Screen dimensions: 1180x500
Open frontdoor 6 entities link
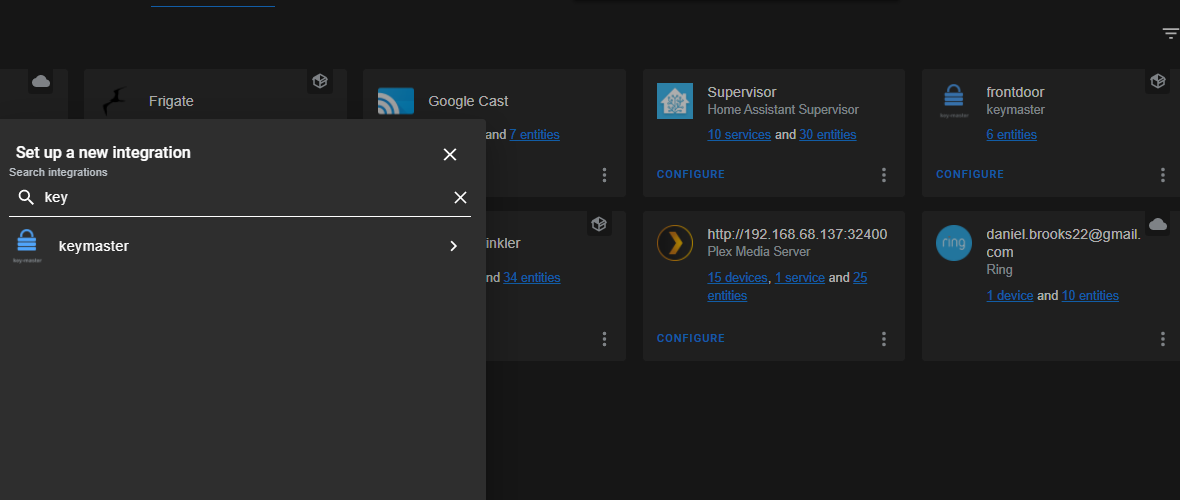pos(1011,135)
